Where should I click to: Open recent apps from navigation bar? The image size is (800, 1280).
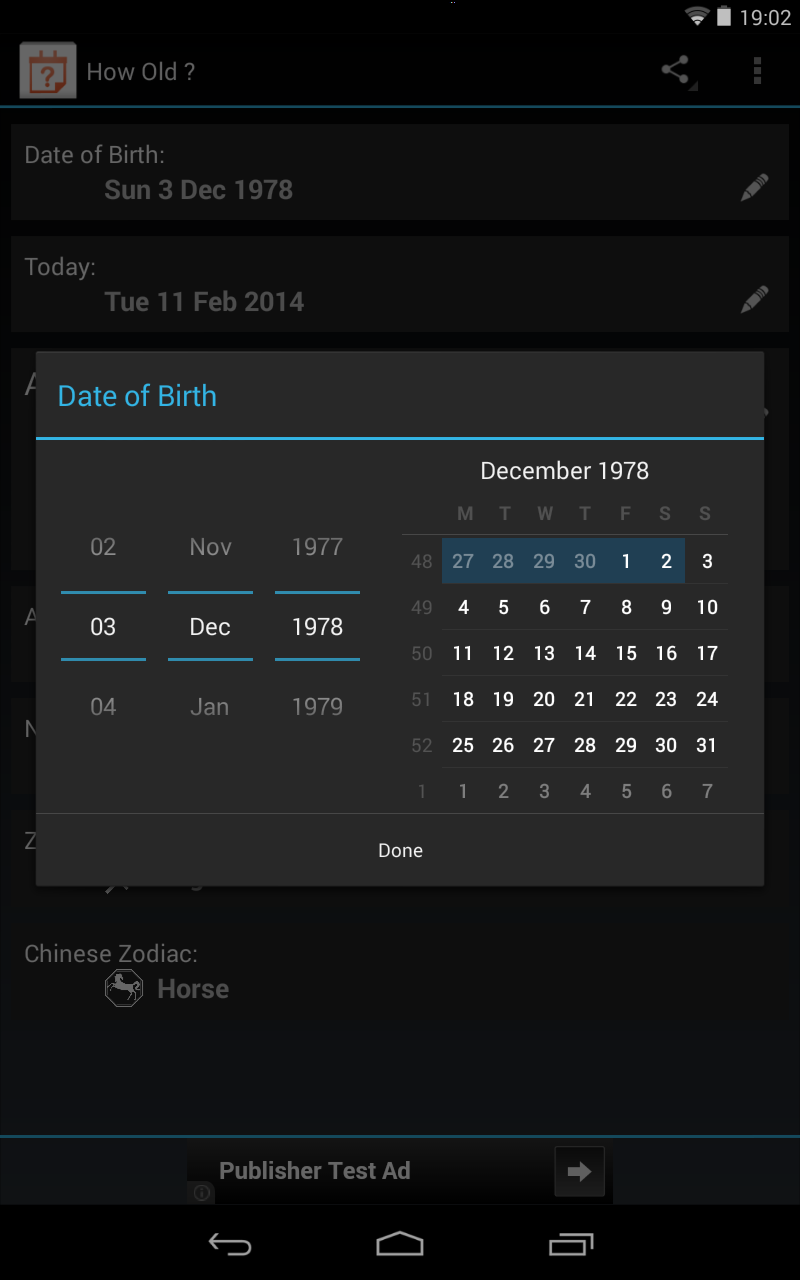[x=571, y=1244]
